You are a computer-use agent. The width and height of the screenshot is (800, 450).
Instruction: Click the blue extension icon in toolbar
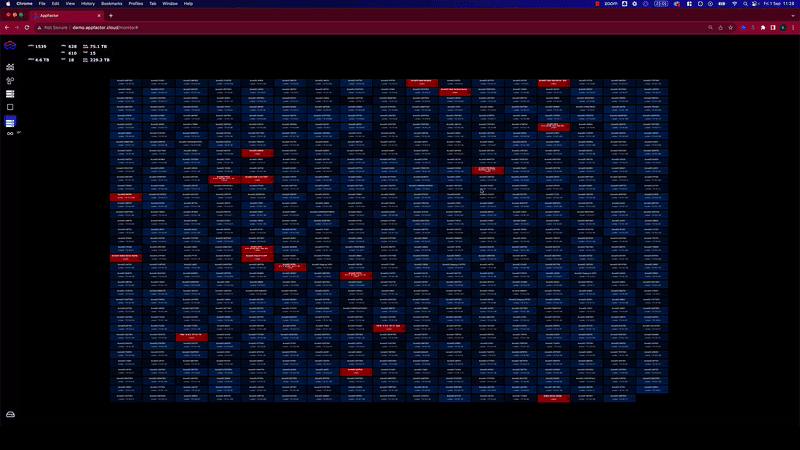[x=743, y=28]
